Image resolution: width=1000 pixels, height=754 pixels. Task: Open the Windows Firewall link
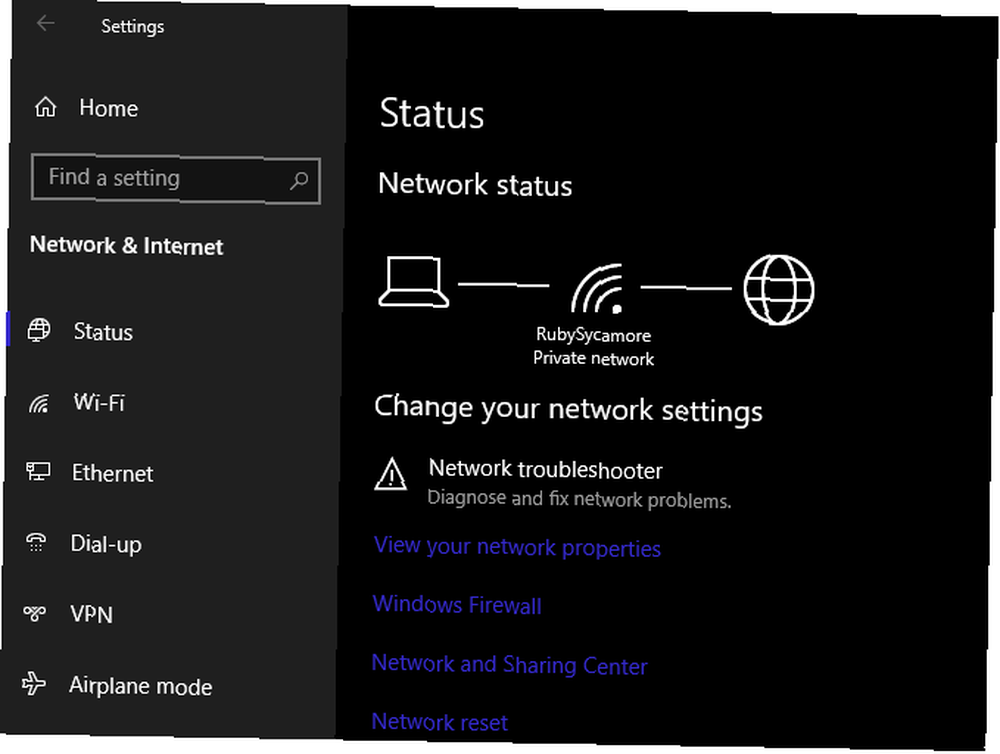click(457, 604)
